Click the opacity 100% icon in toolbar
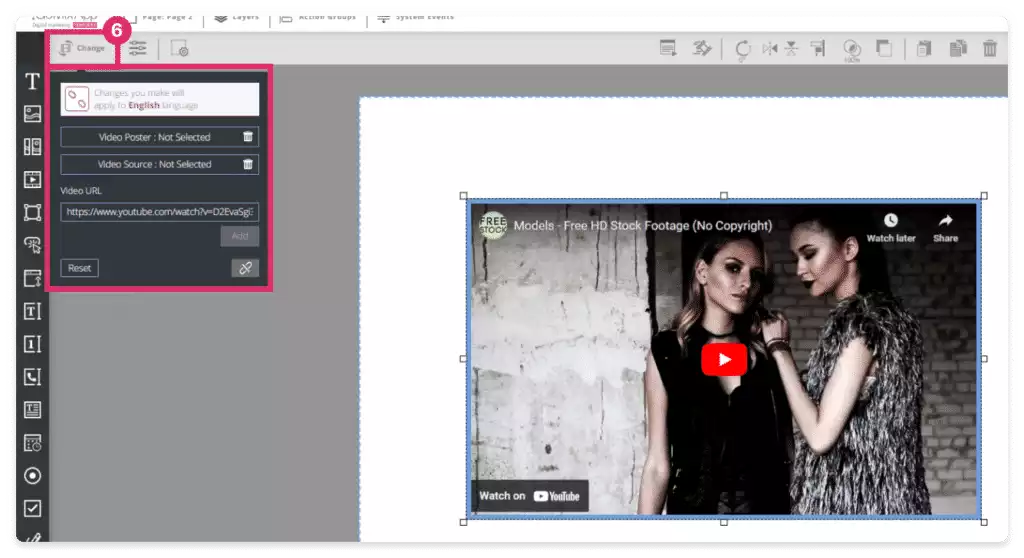1024x558 pixels. (x=851, y=50)
